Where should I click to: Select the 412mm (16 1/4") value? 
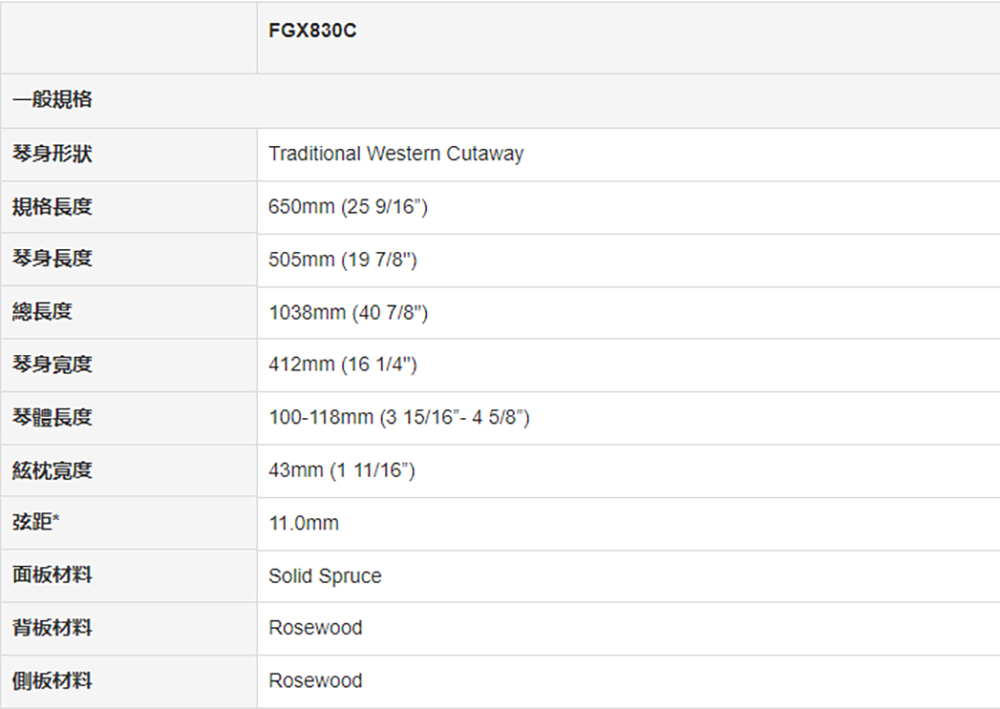(342, 365)
